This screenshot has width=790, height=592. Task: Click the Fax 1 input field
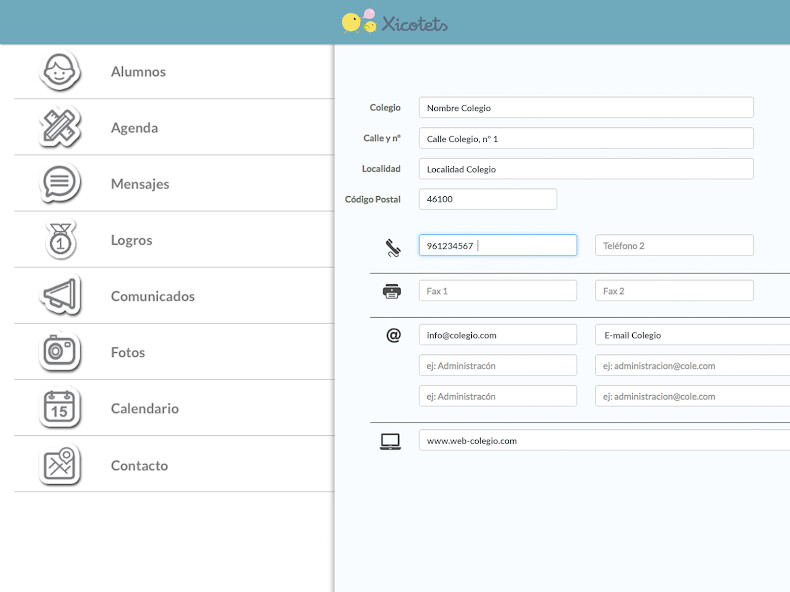pos(498,291)
